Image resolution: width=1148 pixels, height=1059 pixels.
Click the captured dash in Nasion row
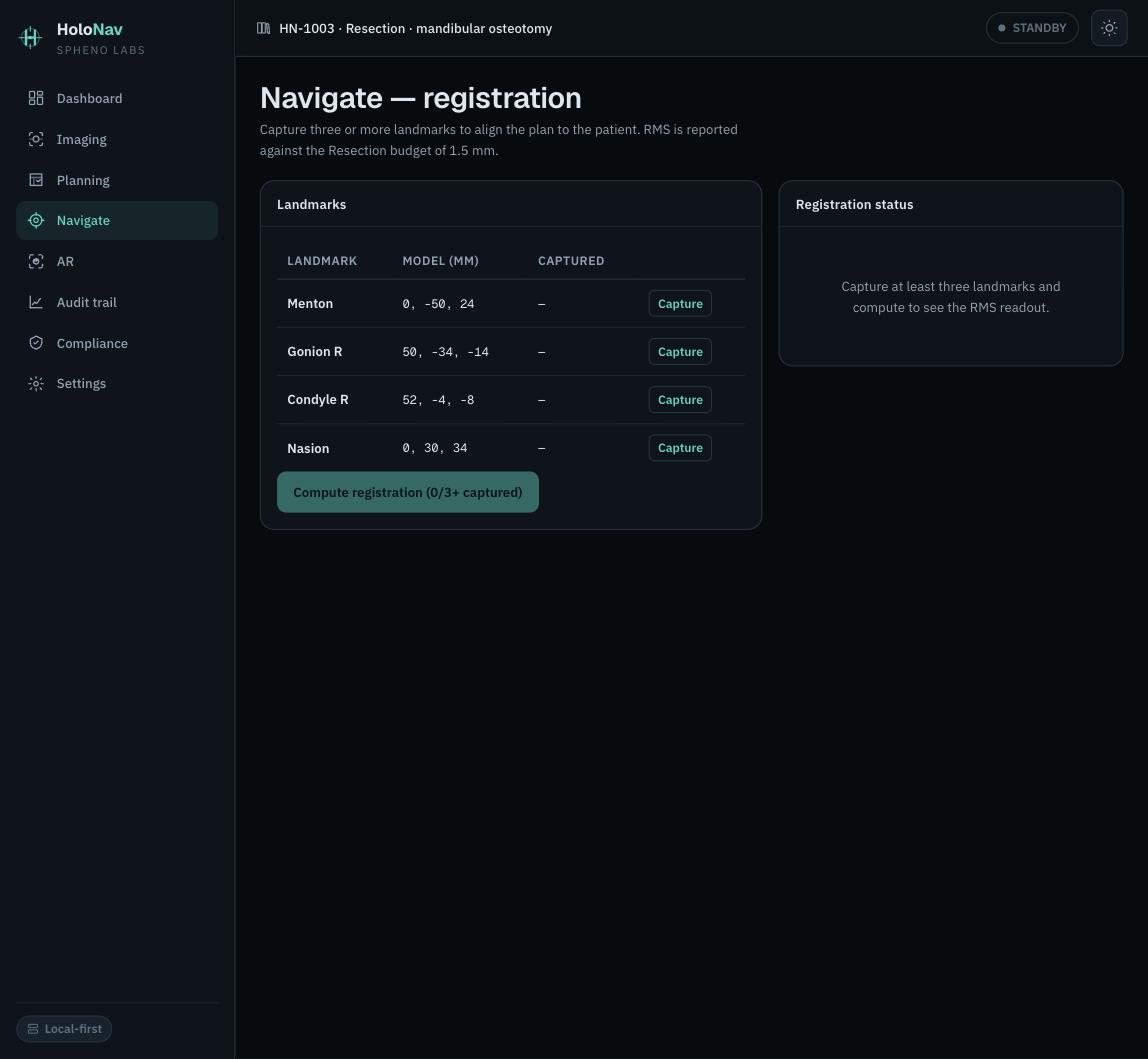[x=542, y=448]
